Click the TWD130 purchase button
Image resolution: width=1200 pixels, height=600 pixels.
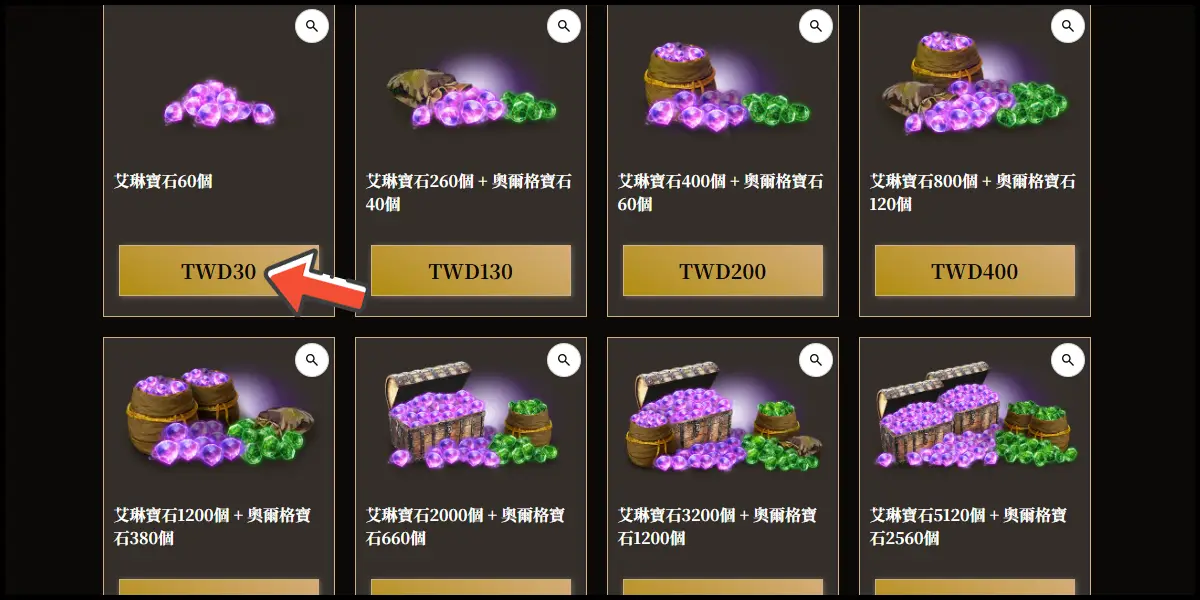(471, 271)
